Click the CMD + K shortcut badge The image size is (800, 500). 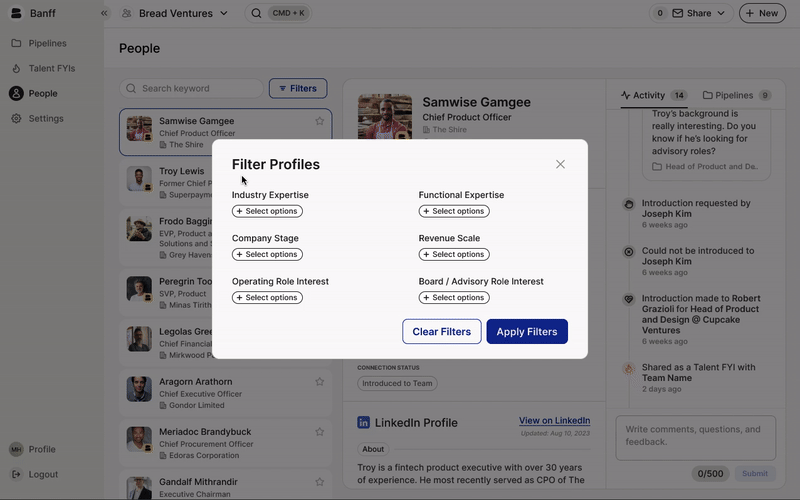tap(288, 13)
